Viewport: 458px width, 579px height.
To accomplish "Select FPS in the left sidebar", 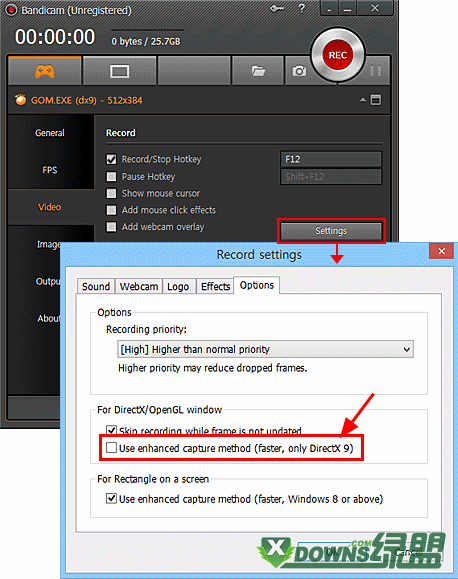I will click(x=50, y=170).
